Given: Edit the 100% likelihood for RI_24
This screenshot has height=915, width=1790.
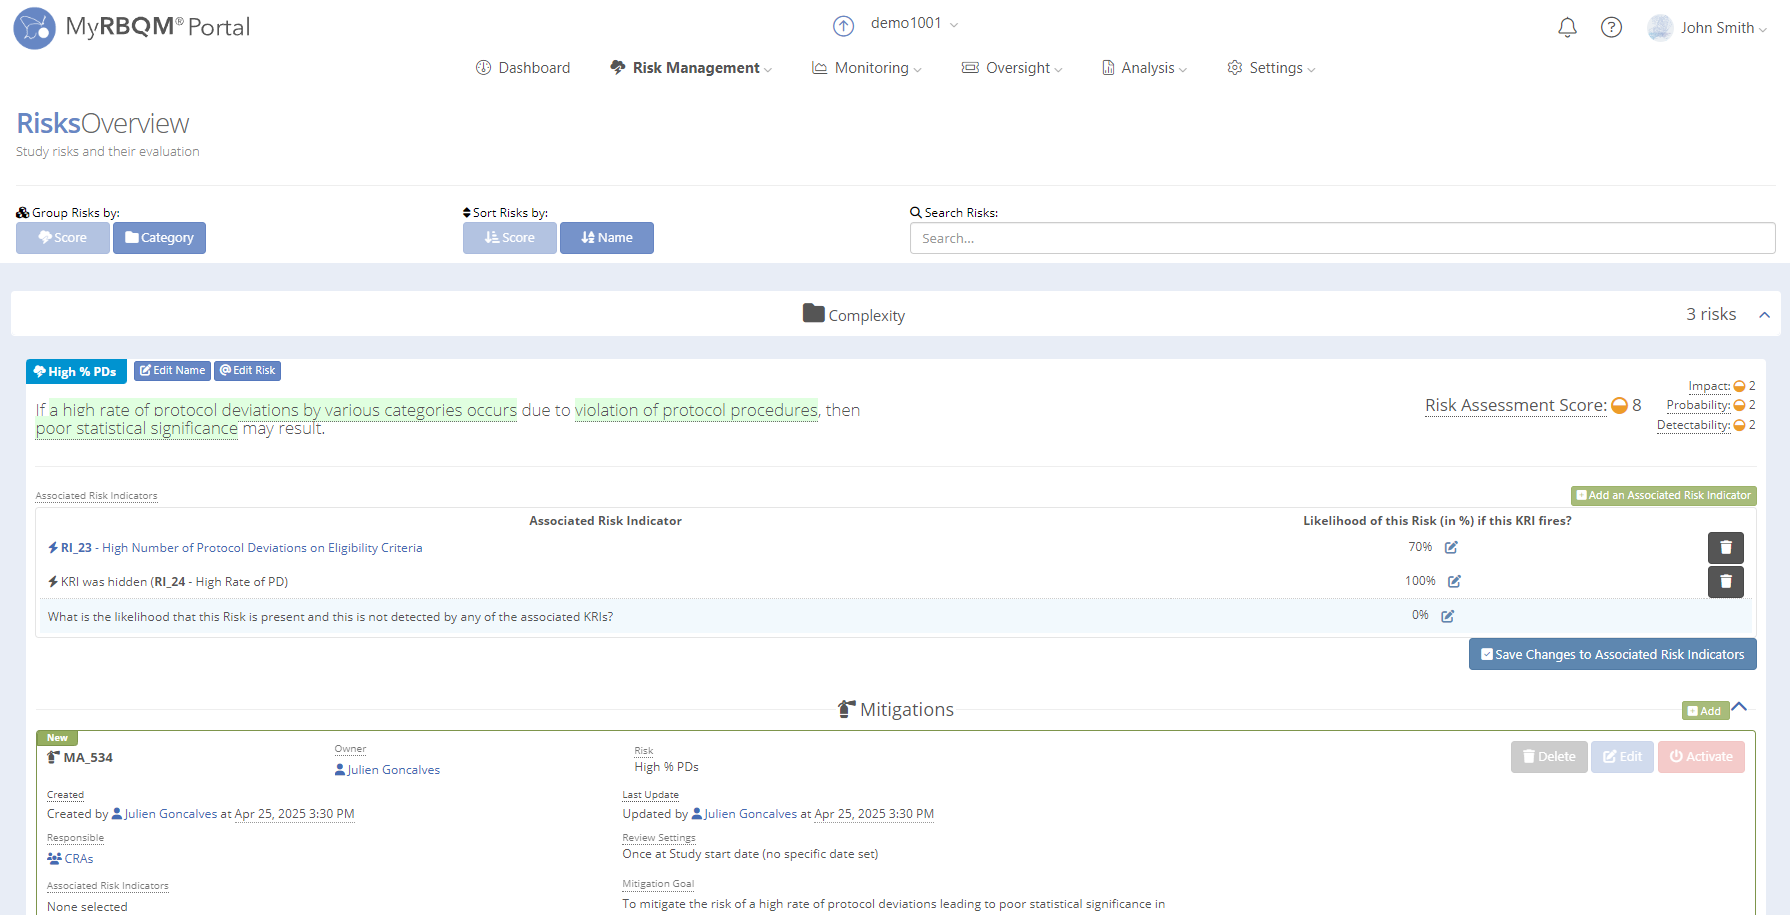Looking at the screenshot, I should (1454, 581).
